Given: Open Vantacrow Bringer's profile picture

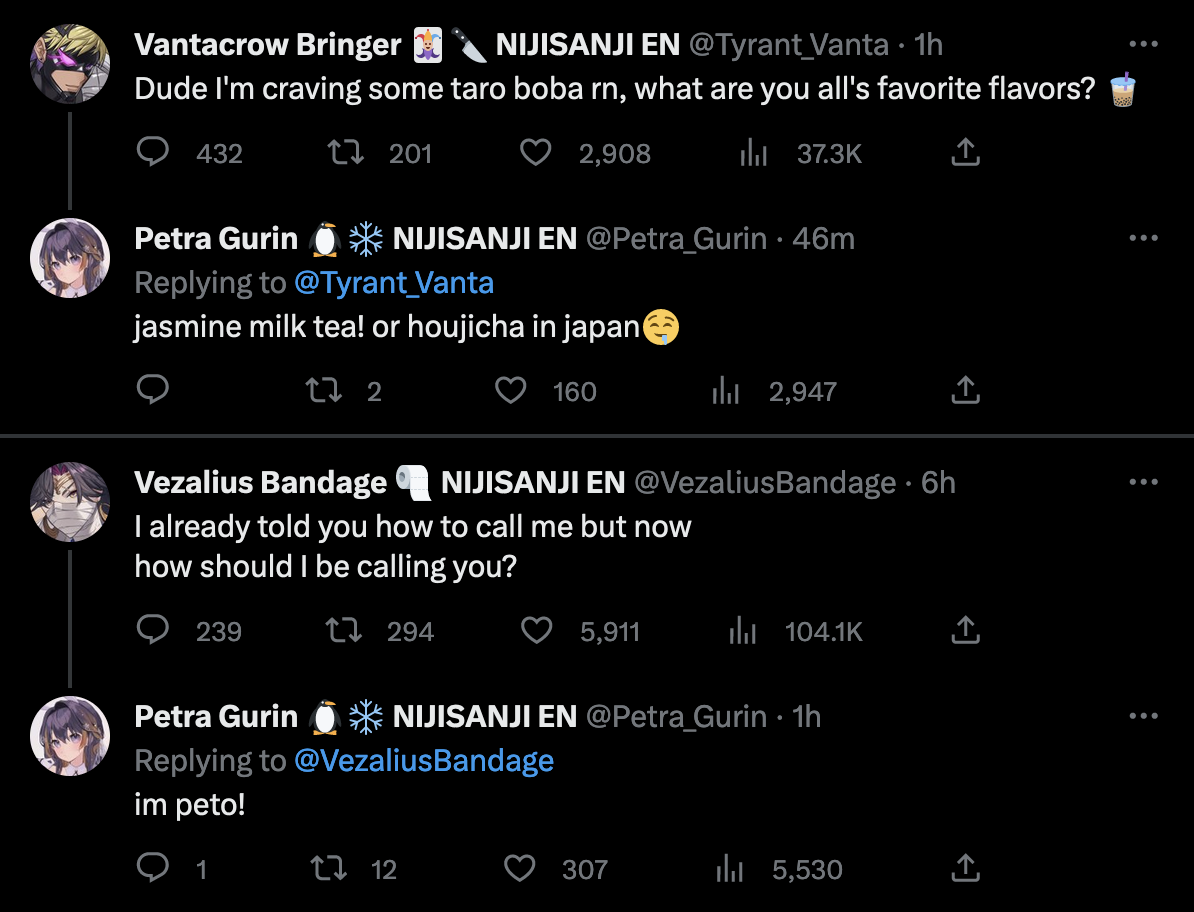Looking at the screenshot, I should click(70, 63).
